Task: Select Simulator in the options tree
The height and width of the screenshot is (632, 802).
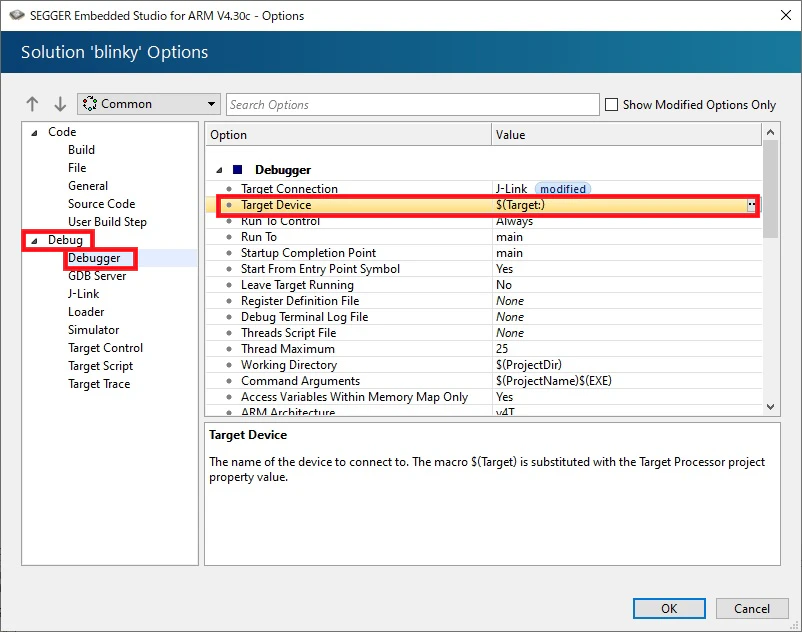Action: [x=94, y=330]
